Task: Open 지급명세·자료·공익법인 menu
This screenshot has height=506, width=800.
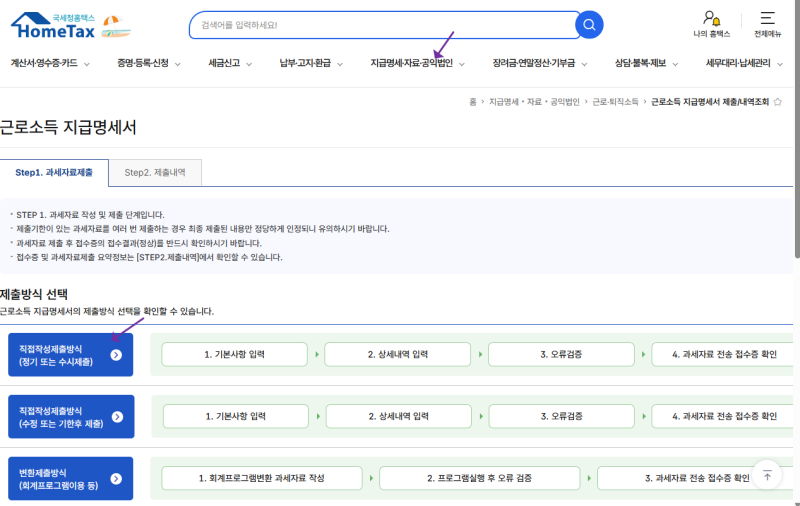Action: click(x=411, y=63)
